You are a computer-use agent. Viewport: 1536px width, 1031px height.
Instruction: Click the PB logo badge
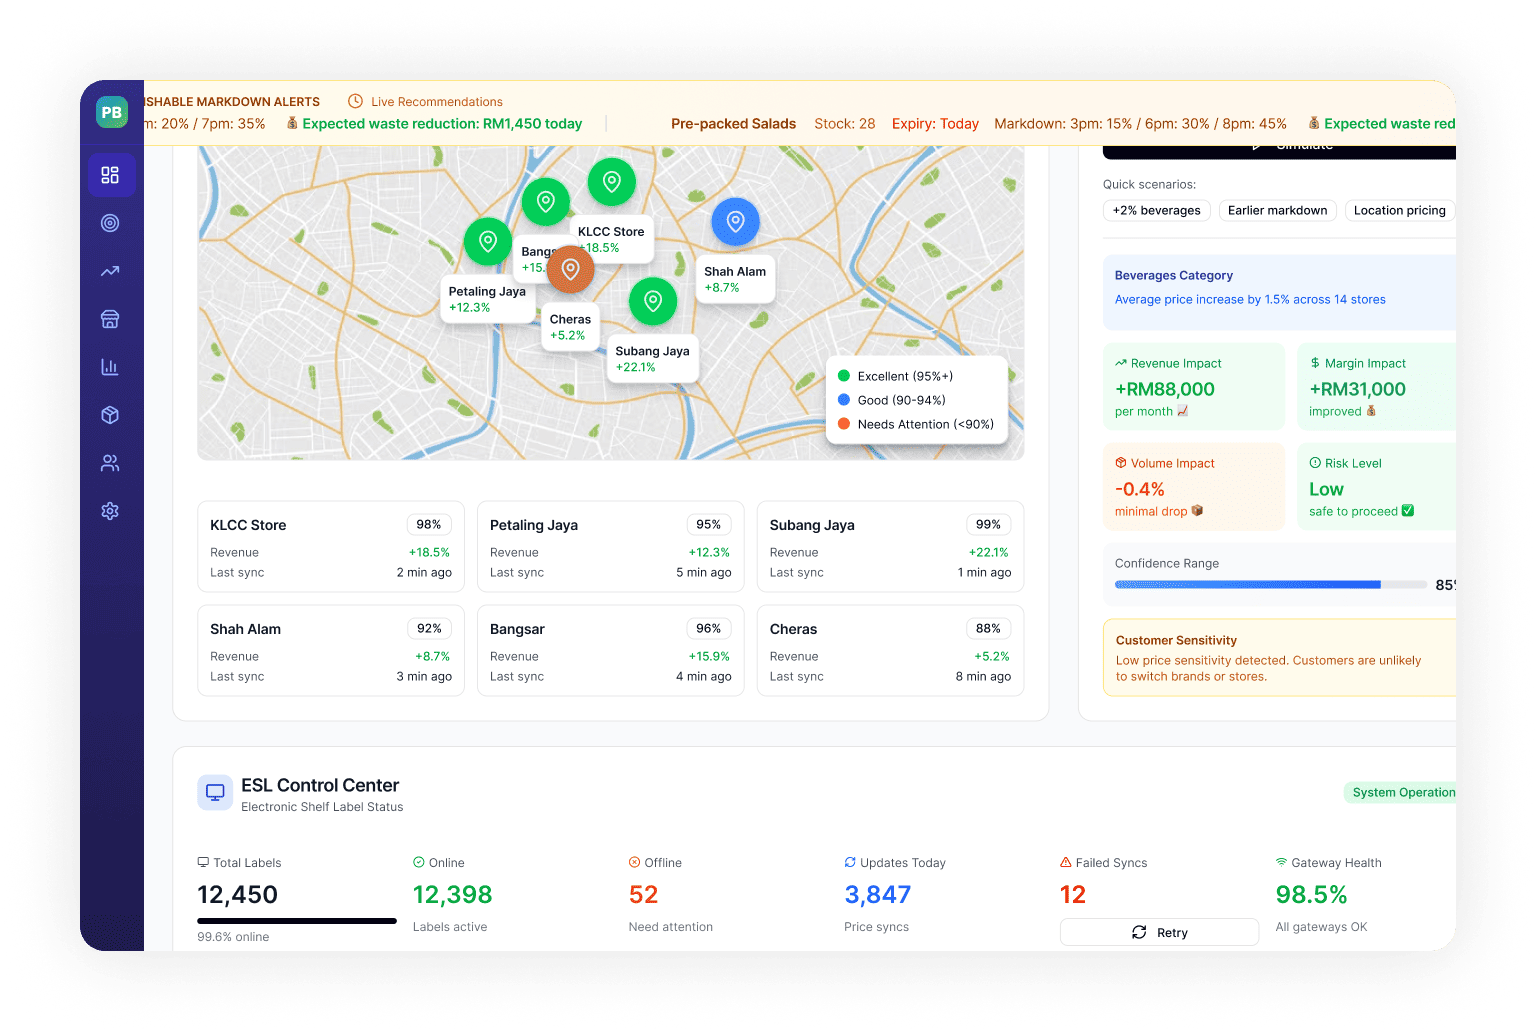[x=112, y=112]
